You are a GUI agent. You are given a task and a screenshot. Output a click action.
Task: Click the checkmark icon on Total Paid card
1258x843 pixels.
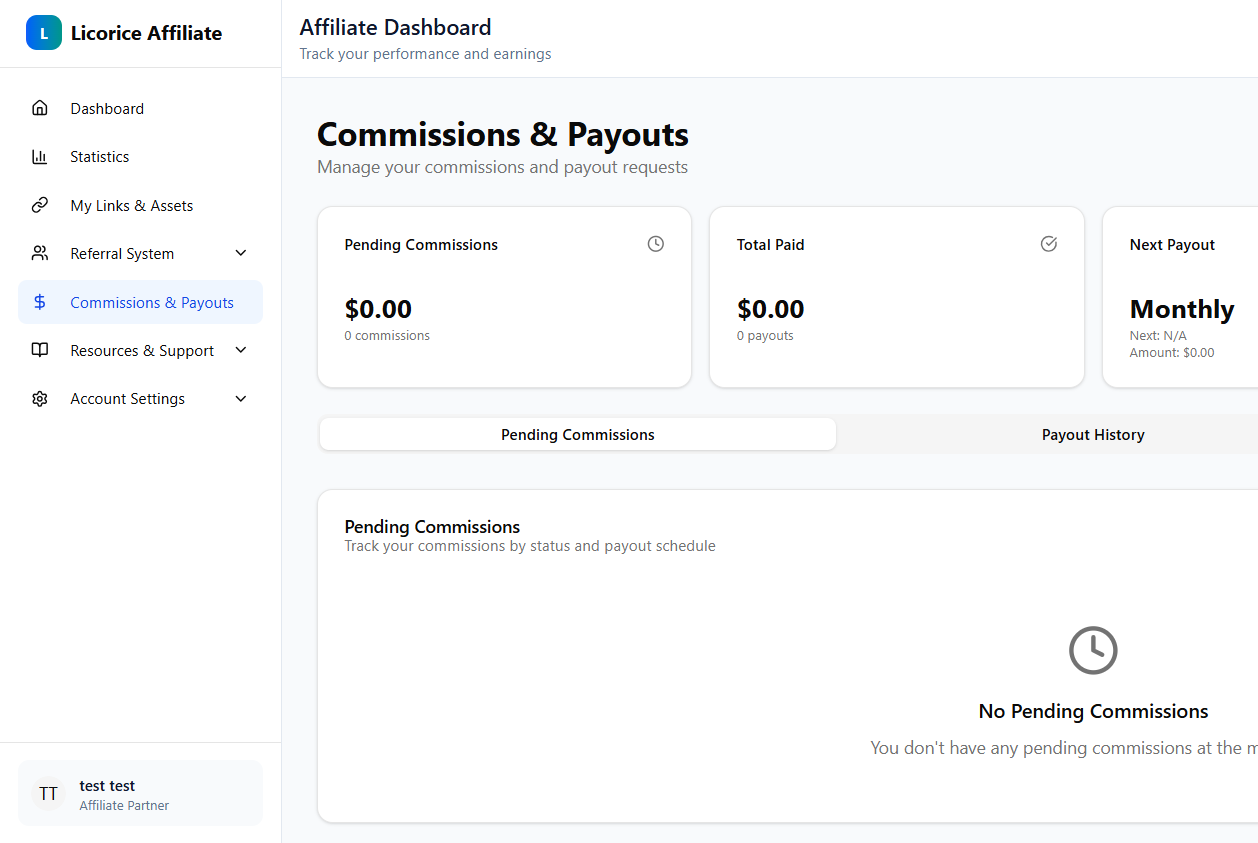[1048, 244]
